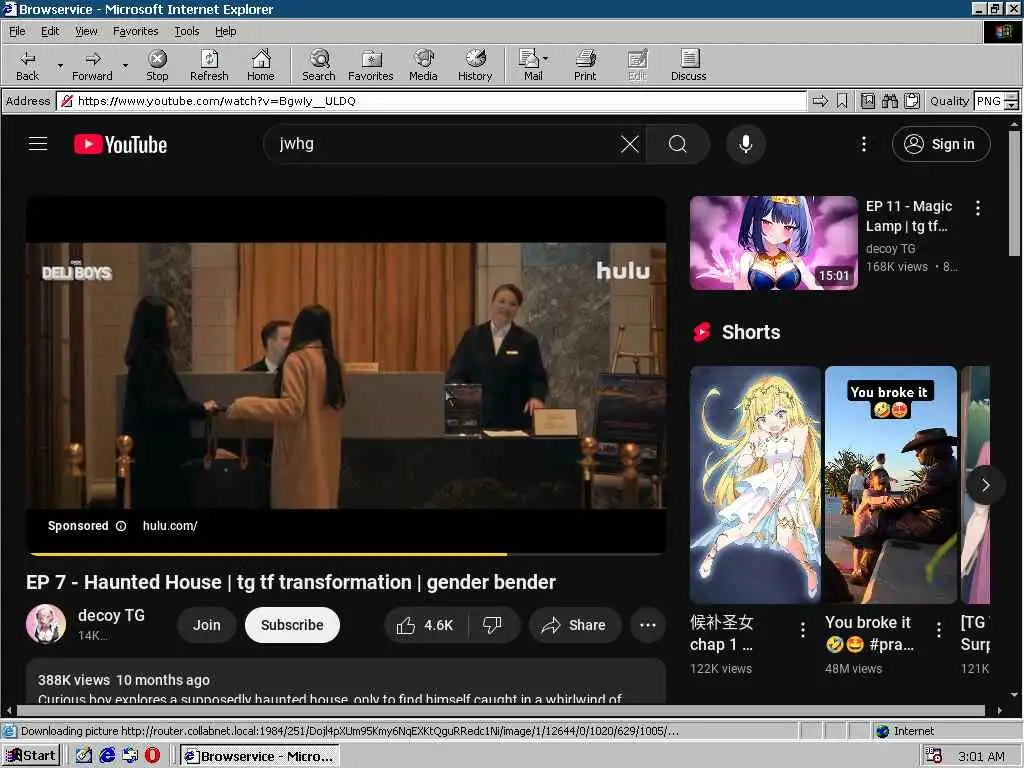Viewport: 1024px width, 768px height.
Task: Launch Internet Explorer from quick launch
Action: 107,756
